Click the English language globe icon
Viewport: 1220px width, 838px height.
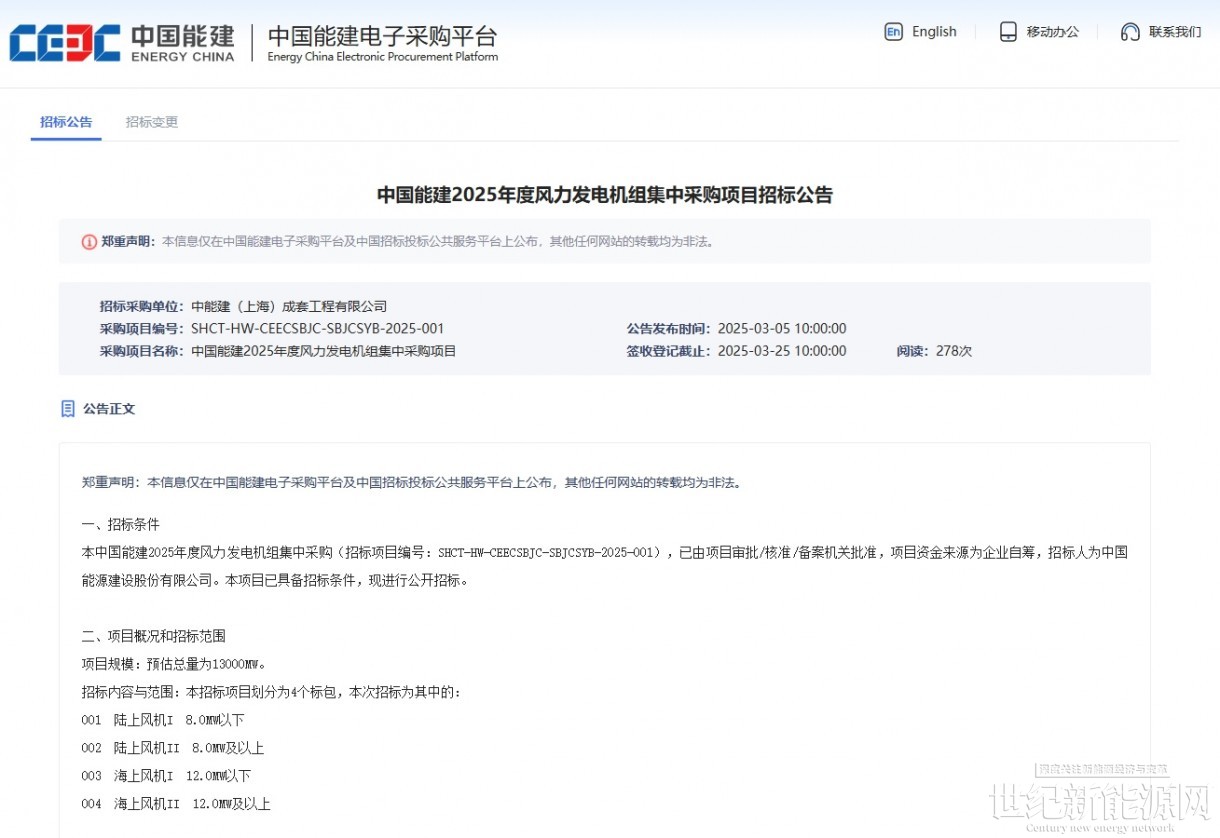893,32
